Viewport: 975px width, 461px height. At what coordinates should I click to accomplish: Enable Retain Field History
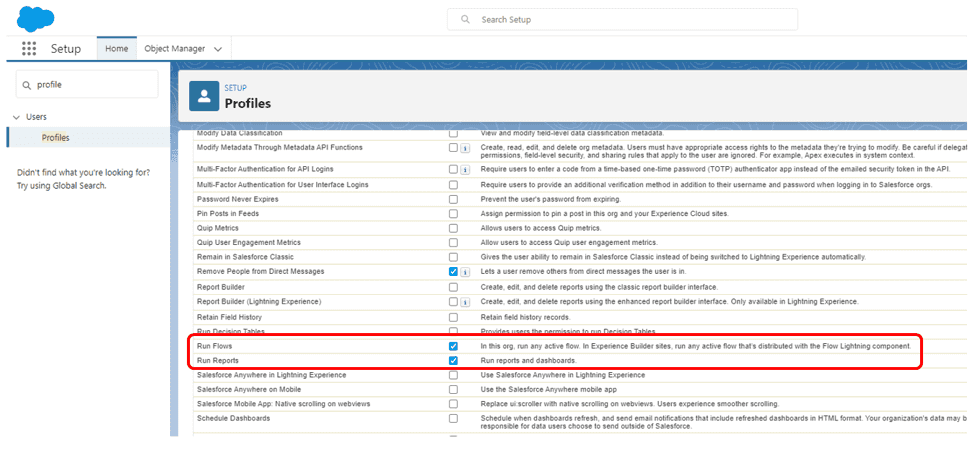(x=453, y=317)
